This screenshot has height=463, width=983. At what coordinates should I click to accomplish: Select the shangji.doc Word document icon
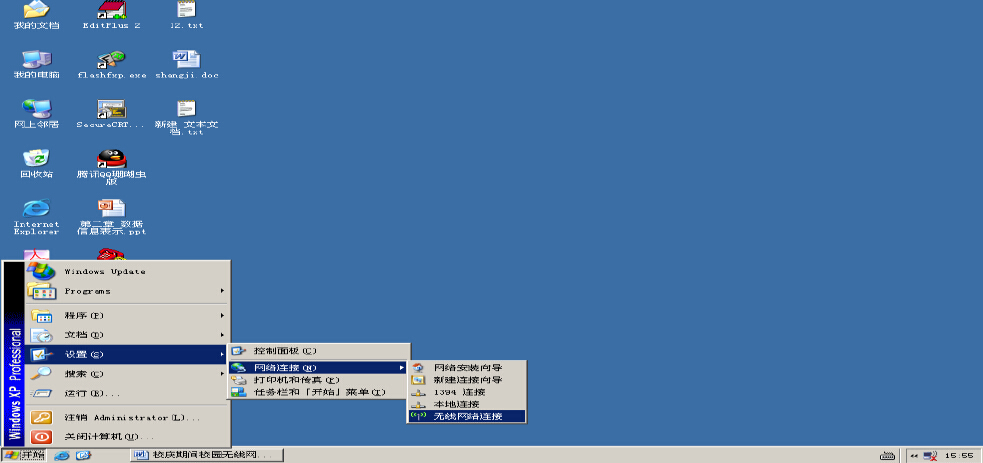(x=186, y=61)
